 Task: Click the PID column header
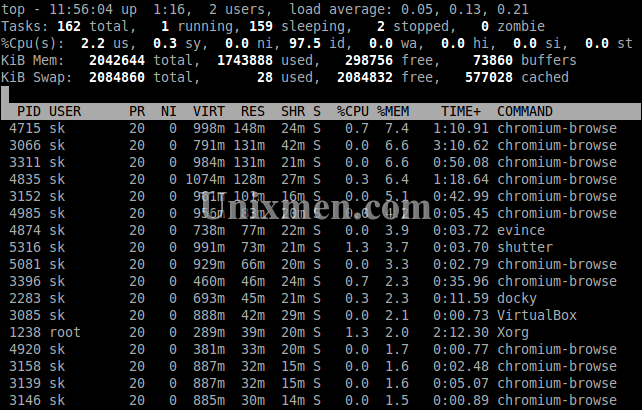[x=29, y=111]
